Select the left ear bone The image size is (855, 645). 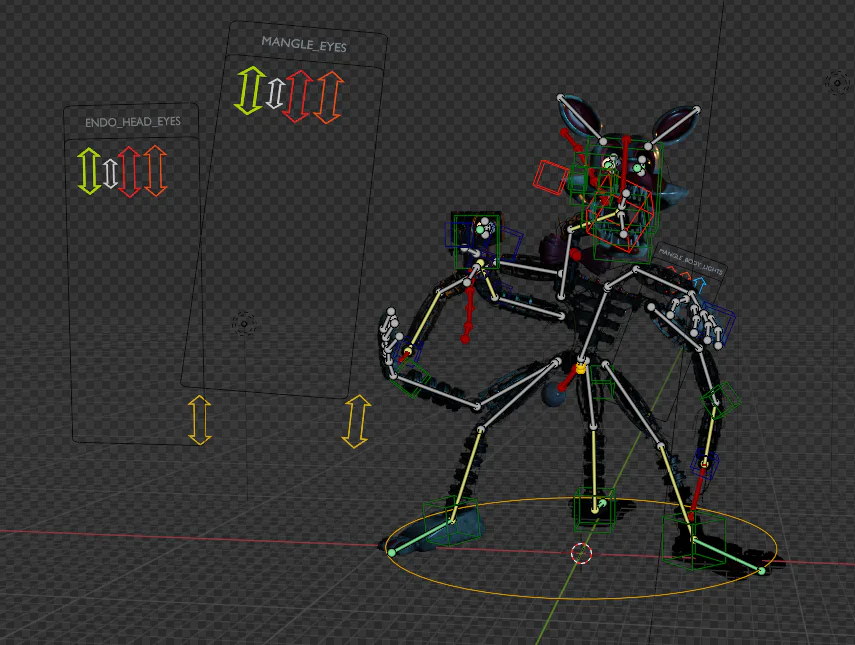(581, 119)
